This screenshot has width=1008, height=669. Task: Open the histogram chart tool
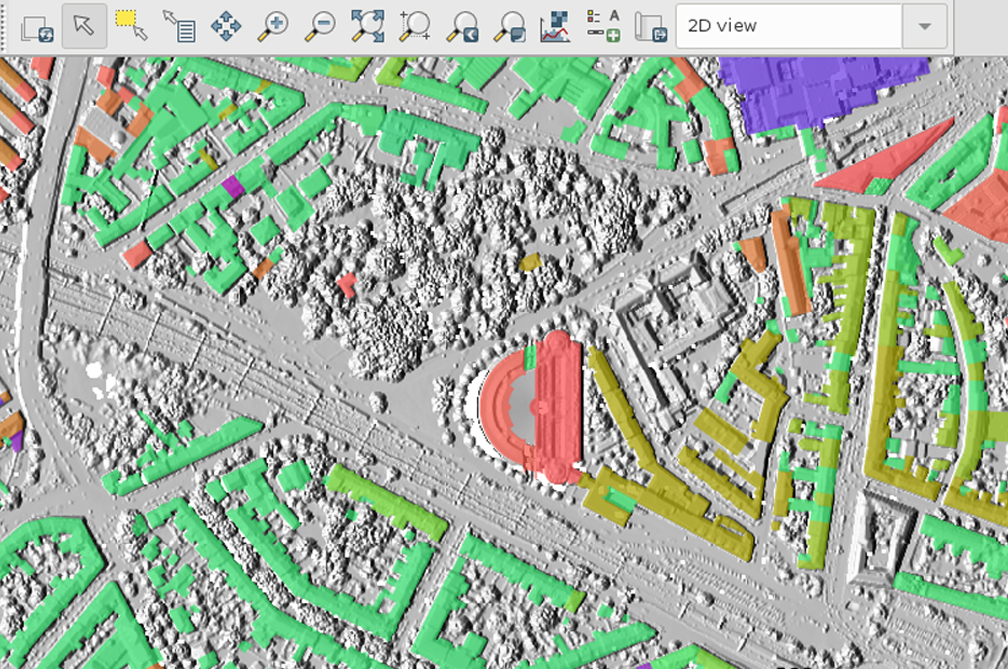point(555,26)
